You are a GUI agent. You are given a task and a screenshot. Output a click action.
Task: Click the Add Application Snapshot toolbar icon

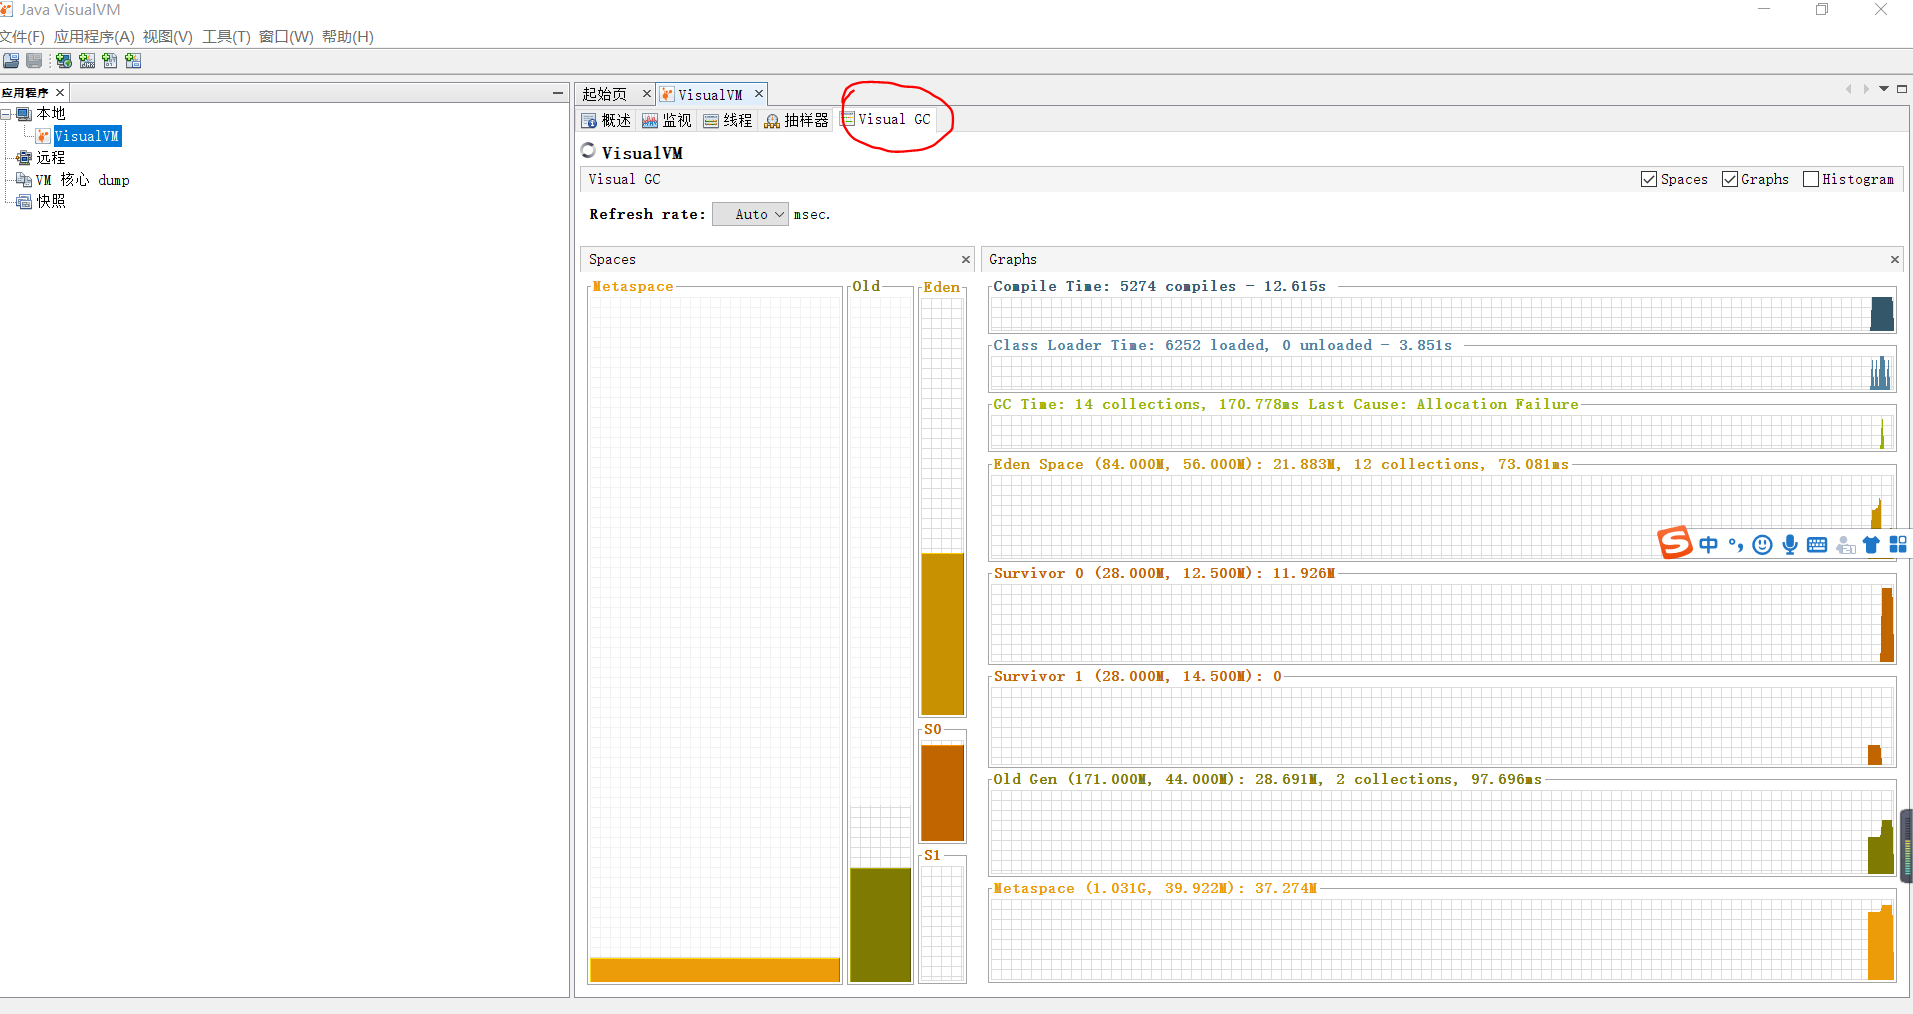tap(133, 61)
